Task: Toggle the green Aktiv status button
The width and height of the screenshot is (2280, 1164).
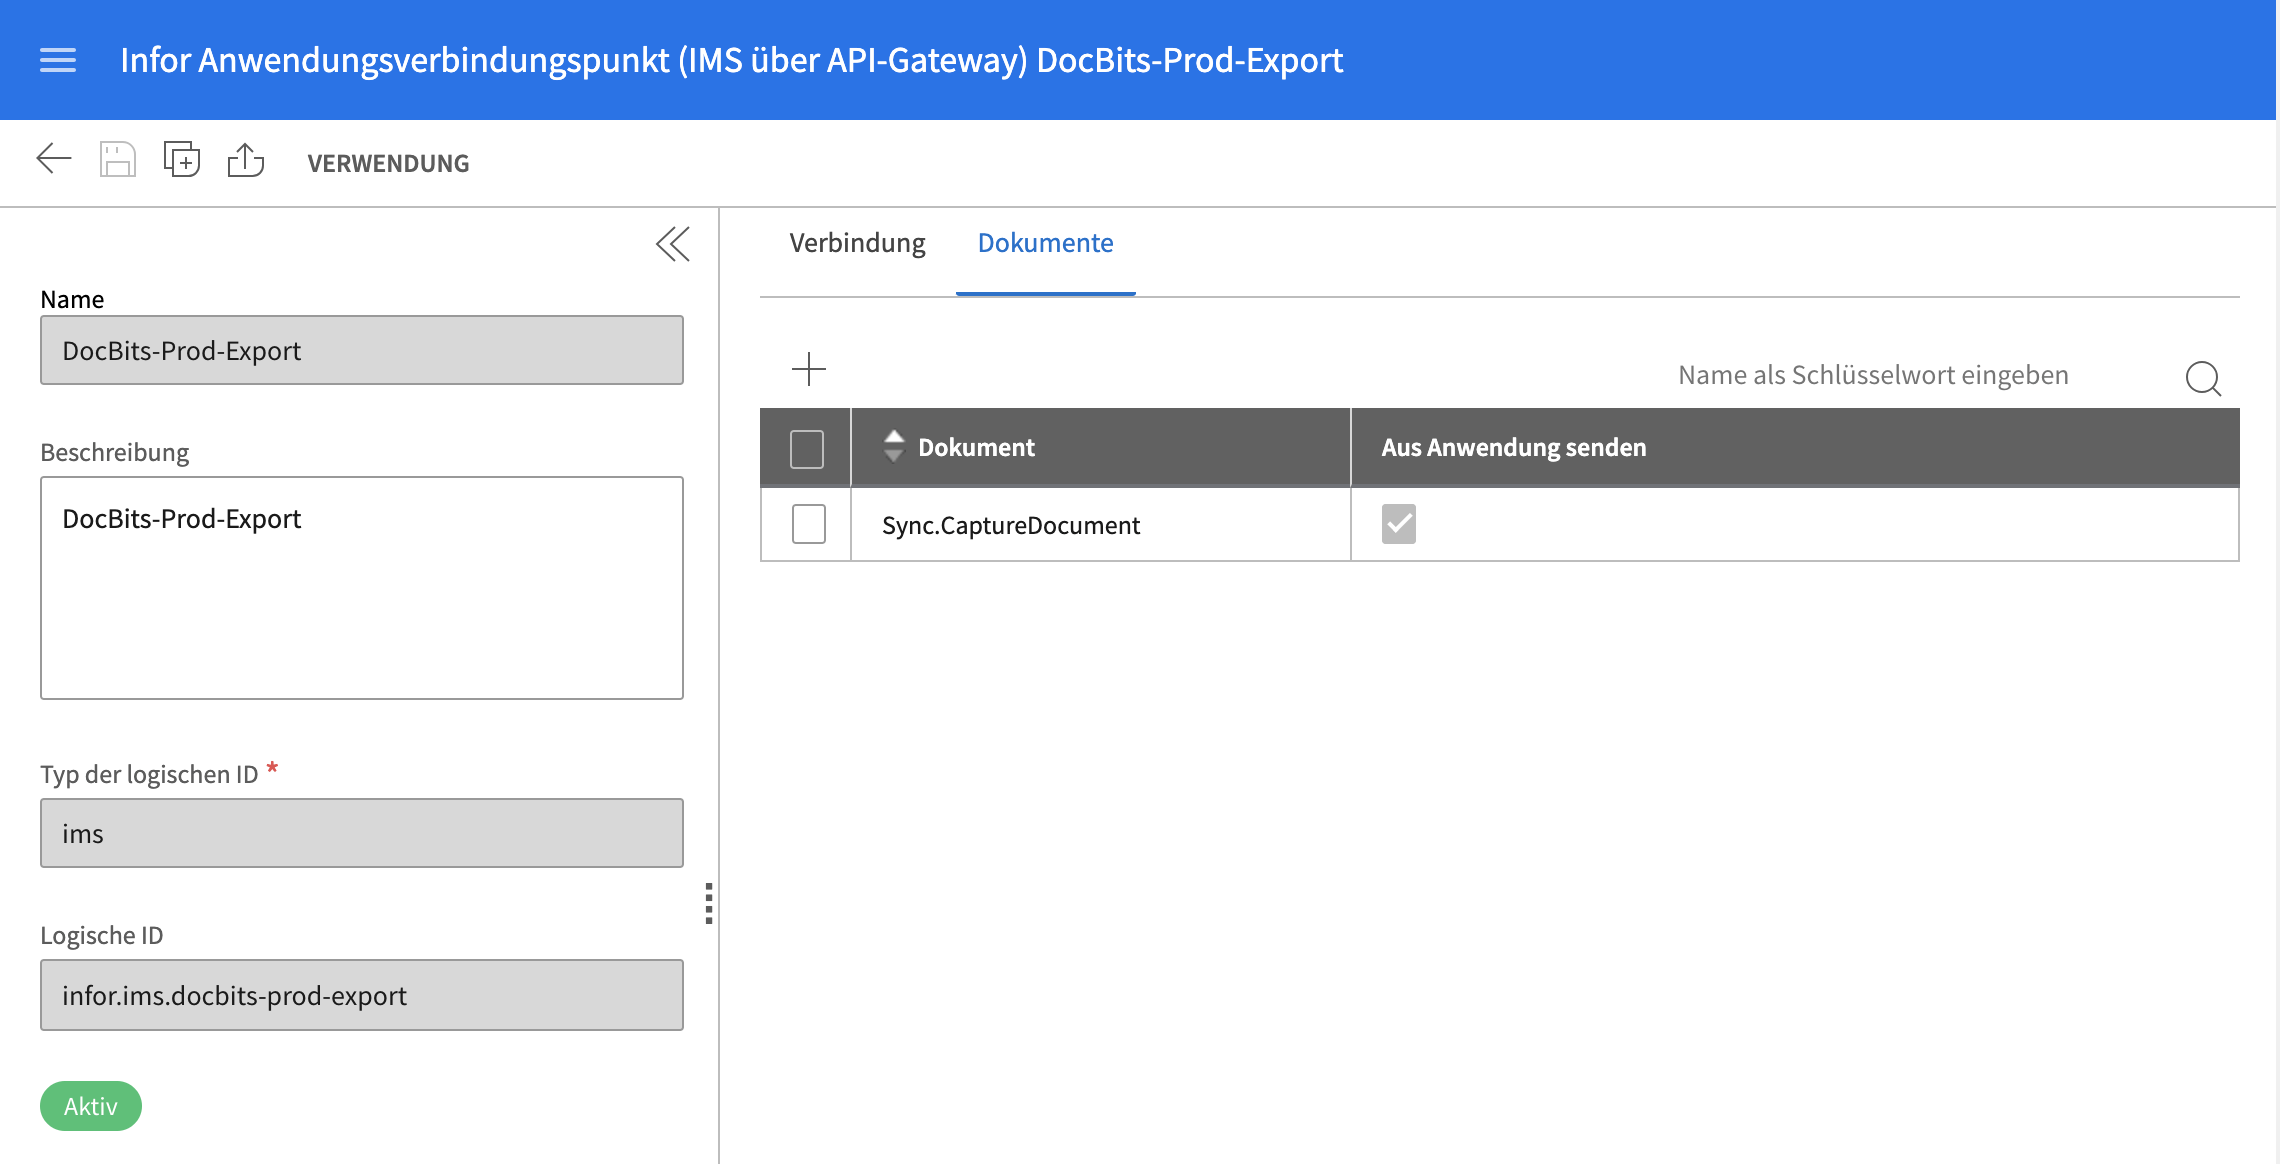Action: [90, 1106]
